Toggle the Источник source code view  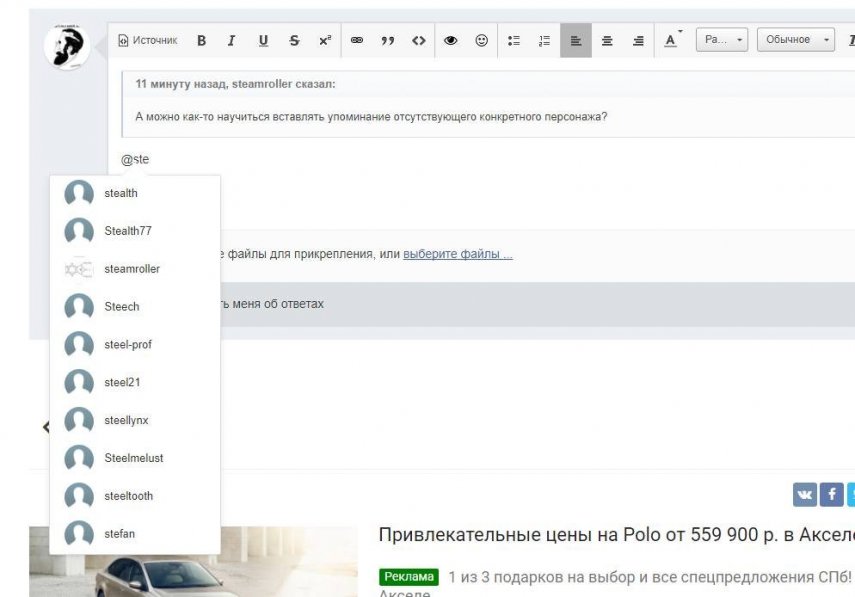tap(148, 40)
